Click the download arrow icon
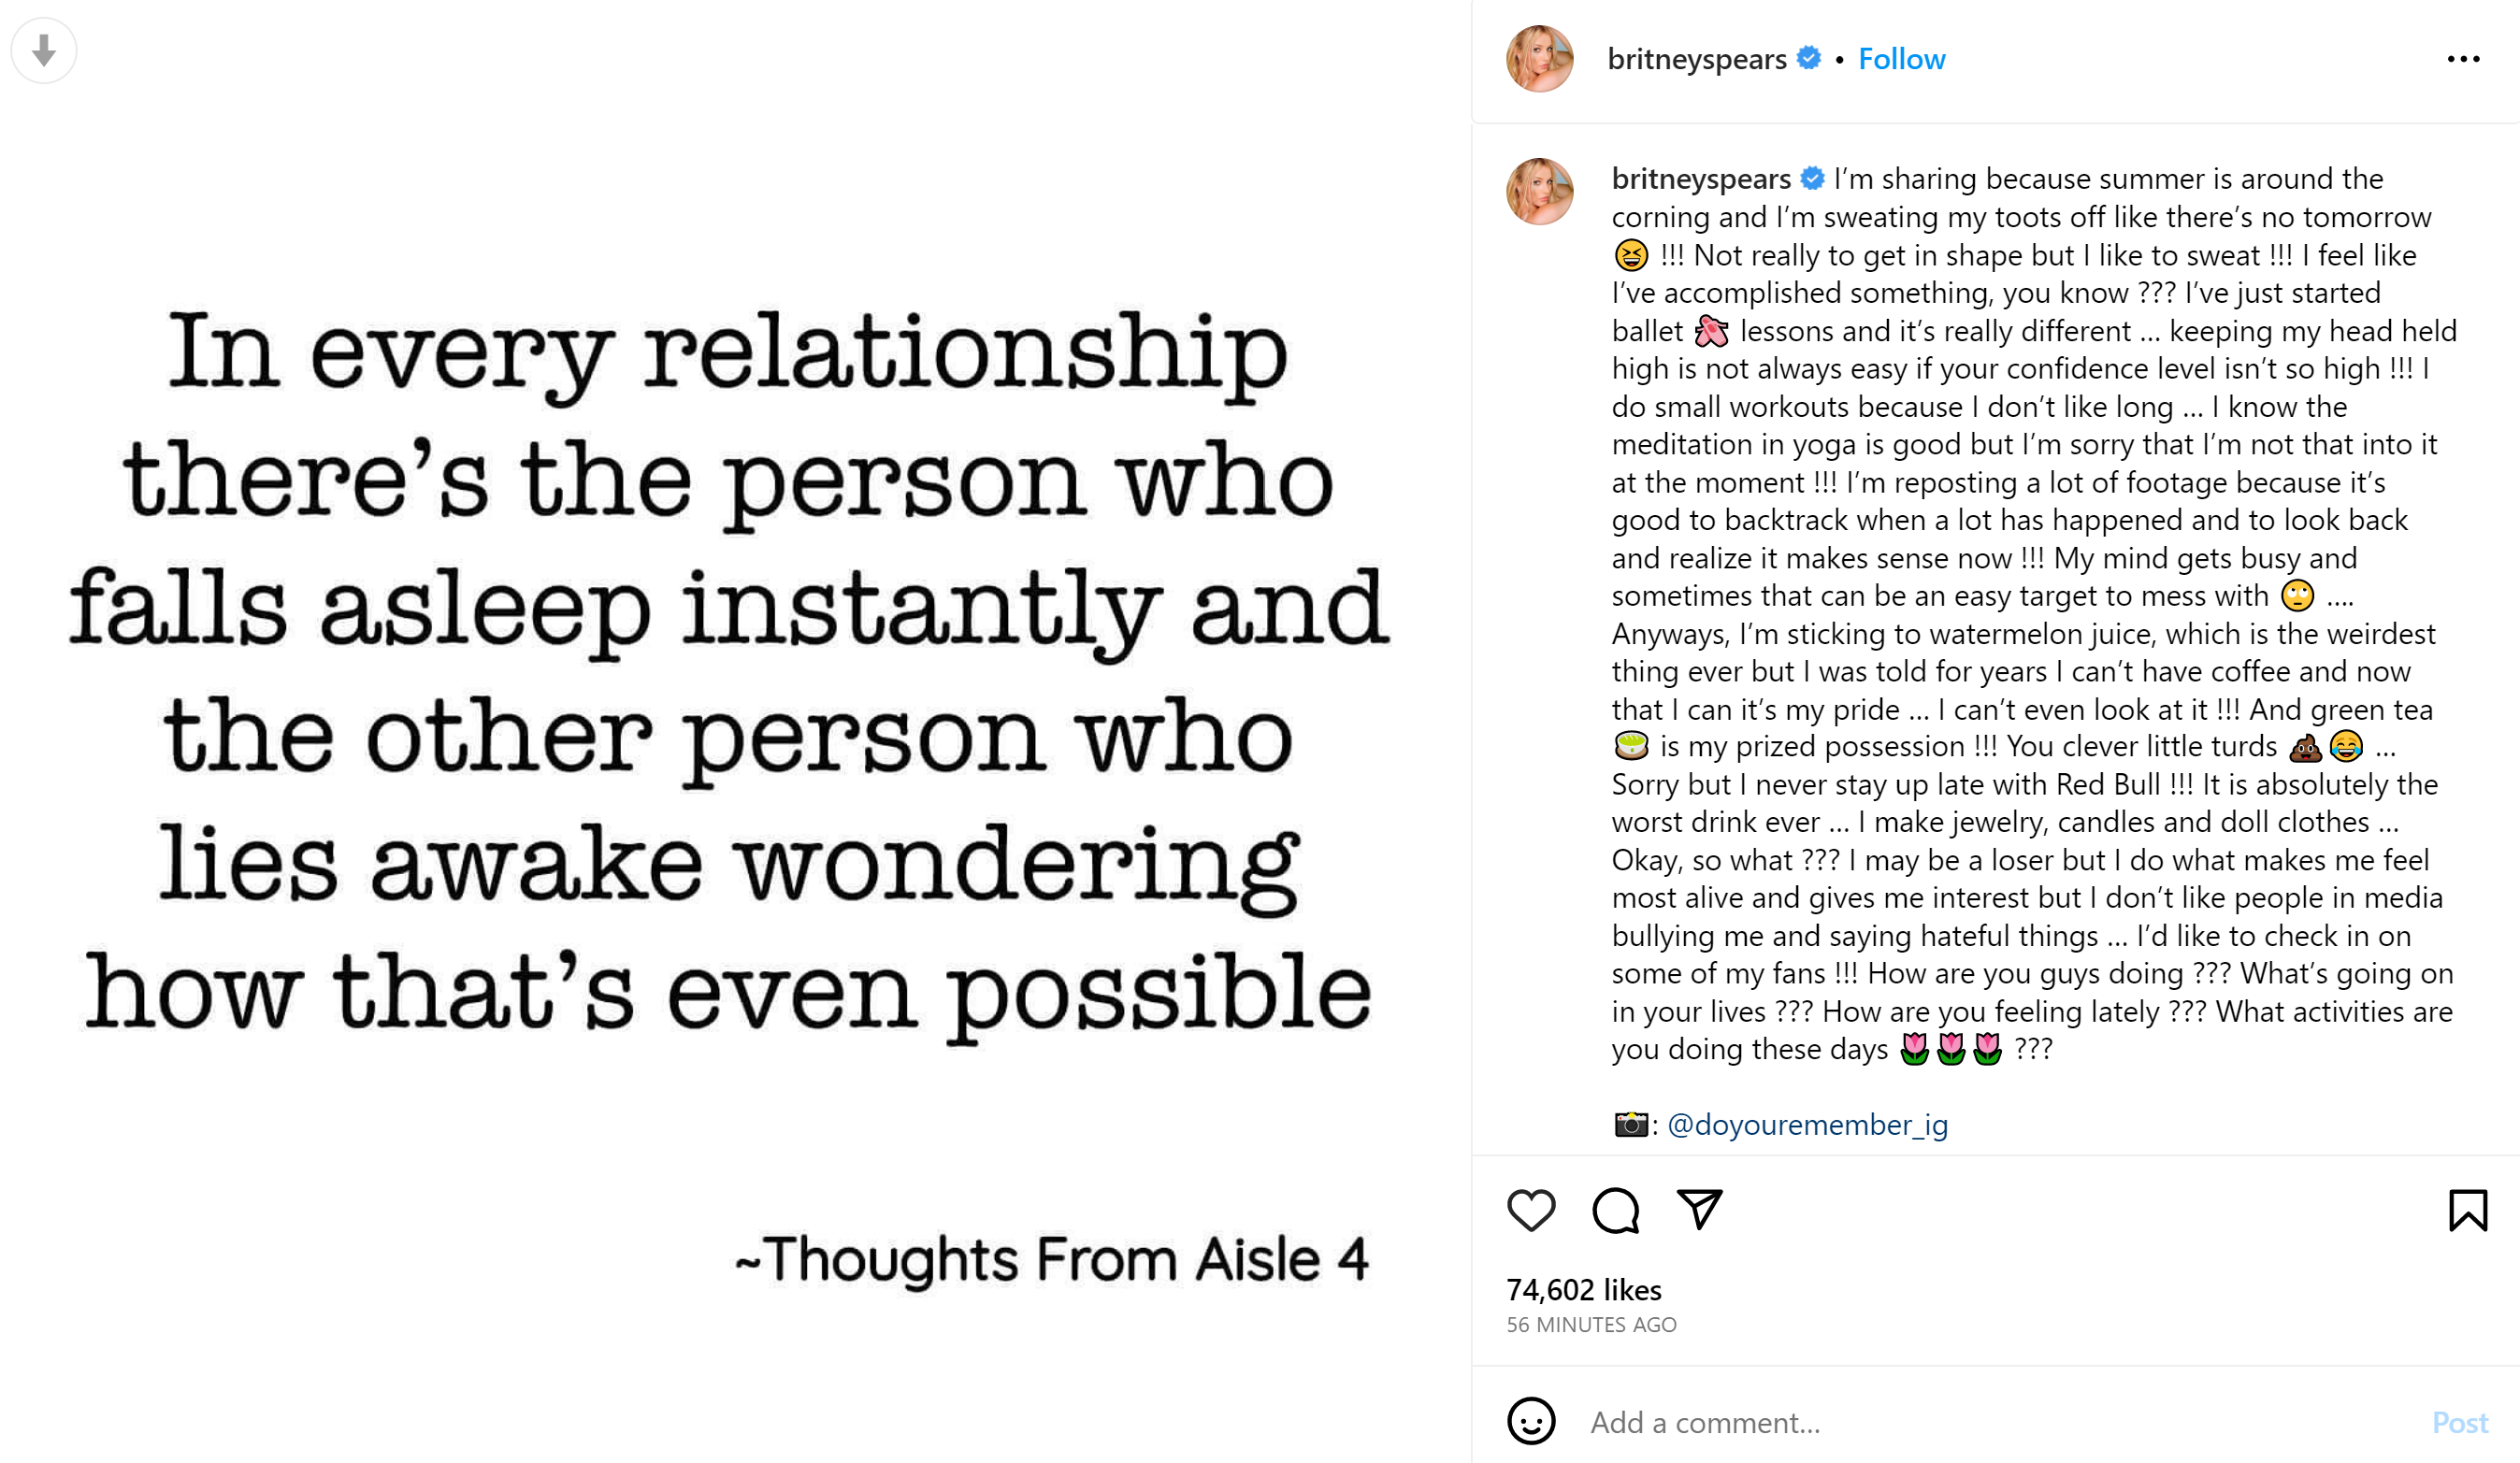The width and height of the screenshot is (2520, 1463). pyautogui.click(x=43, y=50)
